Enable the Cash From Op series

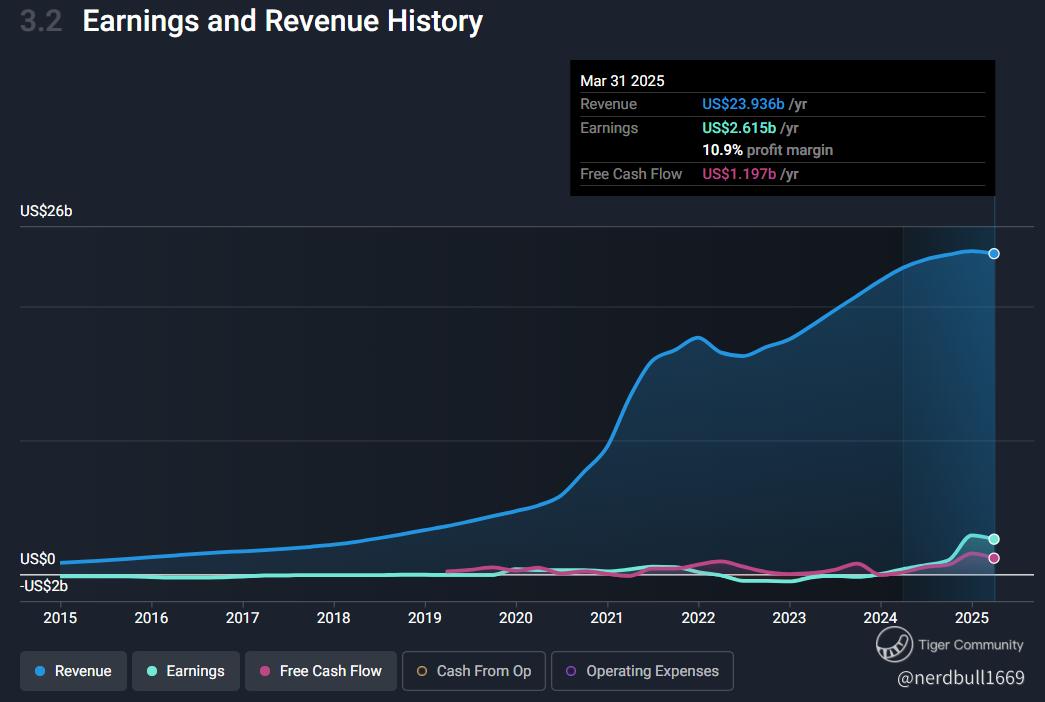point(473,671)
